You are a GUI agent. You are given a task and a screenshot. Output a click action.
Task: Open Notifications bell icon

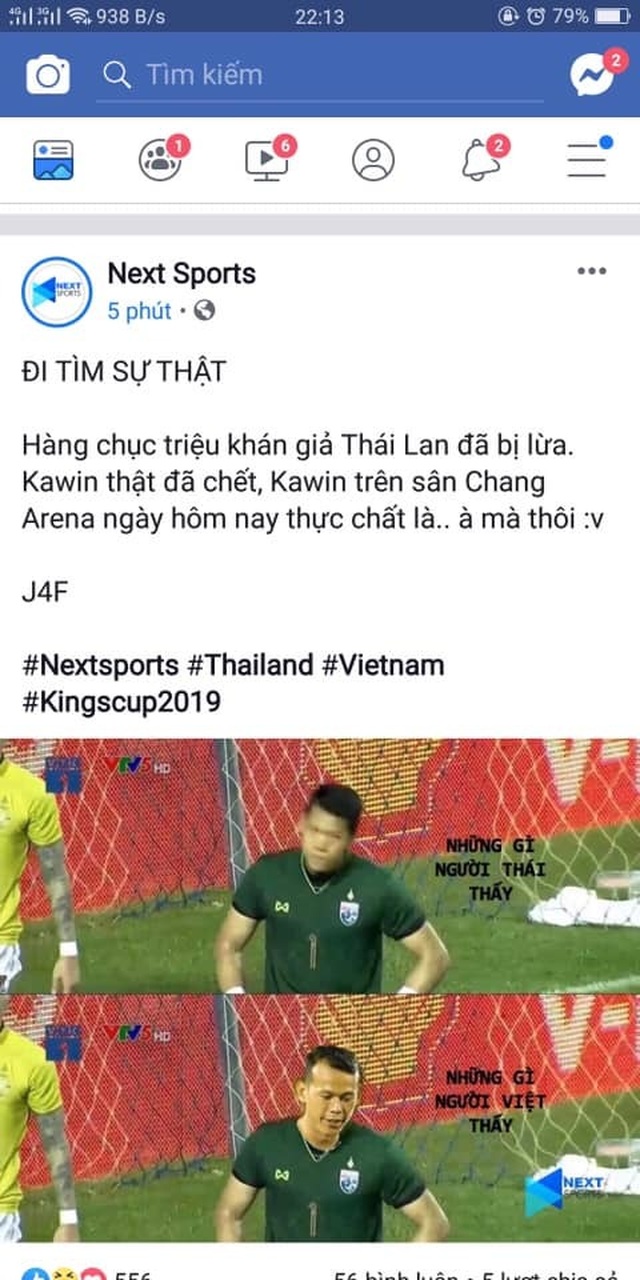pos(483,159)
